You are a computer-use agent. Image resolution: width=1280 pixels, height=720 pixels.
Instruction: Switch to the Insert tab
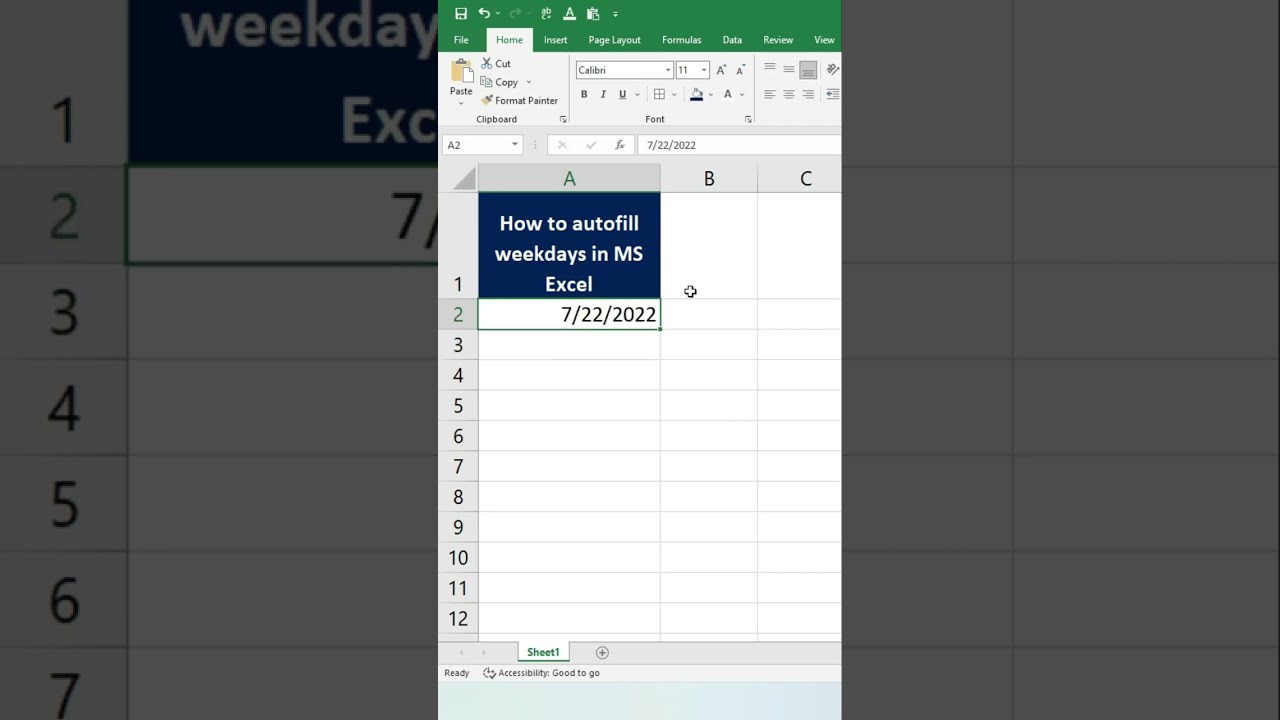coord(556,40)
